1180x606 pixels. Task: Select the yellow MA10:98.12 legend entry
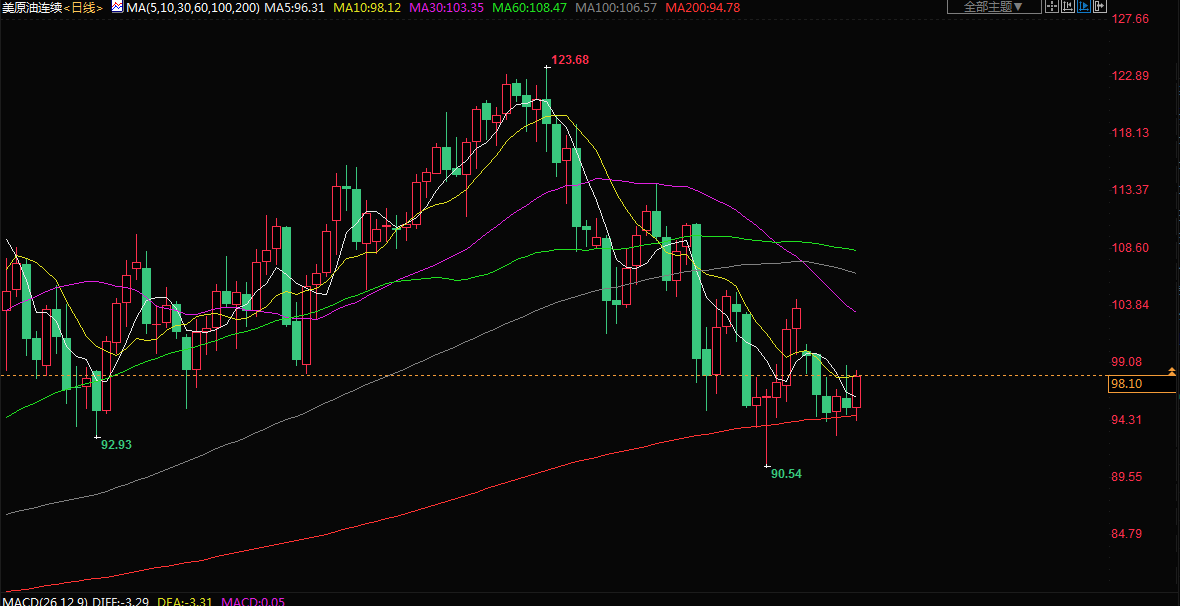(367, 8)
